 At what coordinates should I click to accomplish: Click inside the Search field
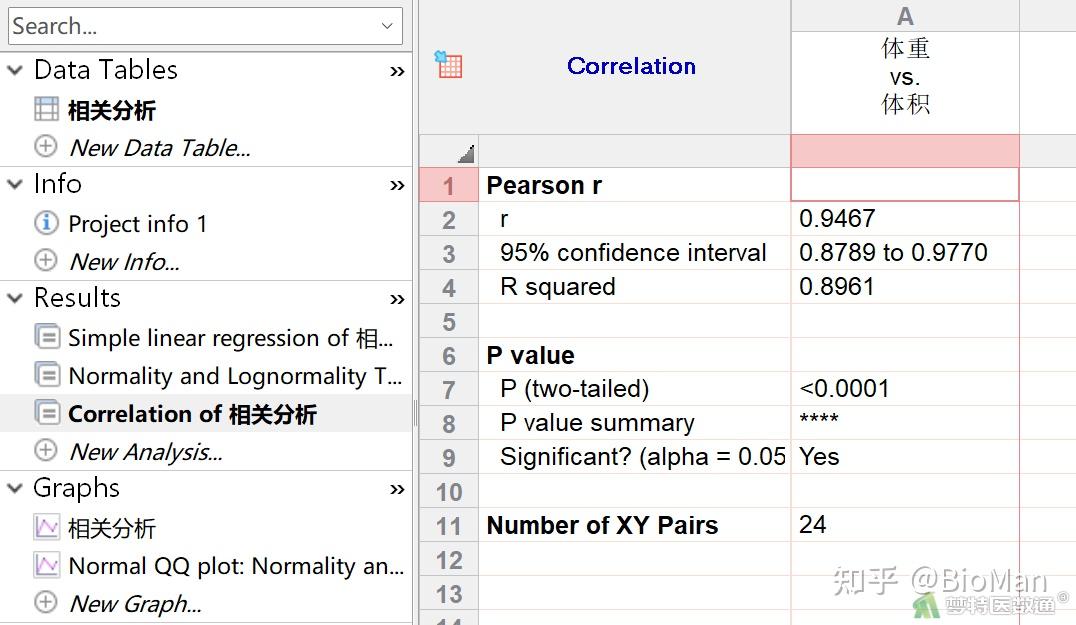pyautogui.click(x=150, y=25)
